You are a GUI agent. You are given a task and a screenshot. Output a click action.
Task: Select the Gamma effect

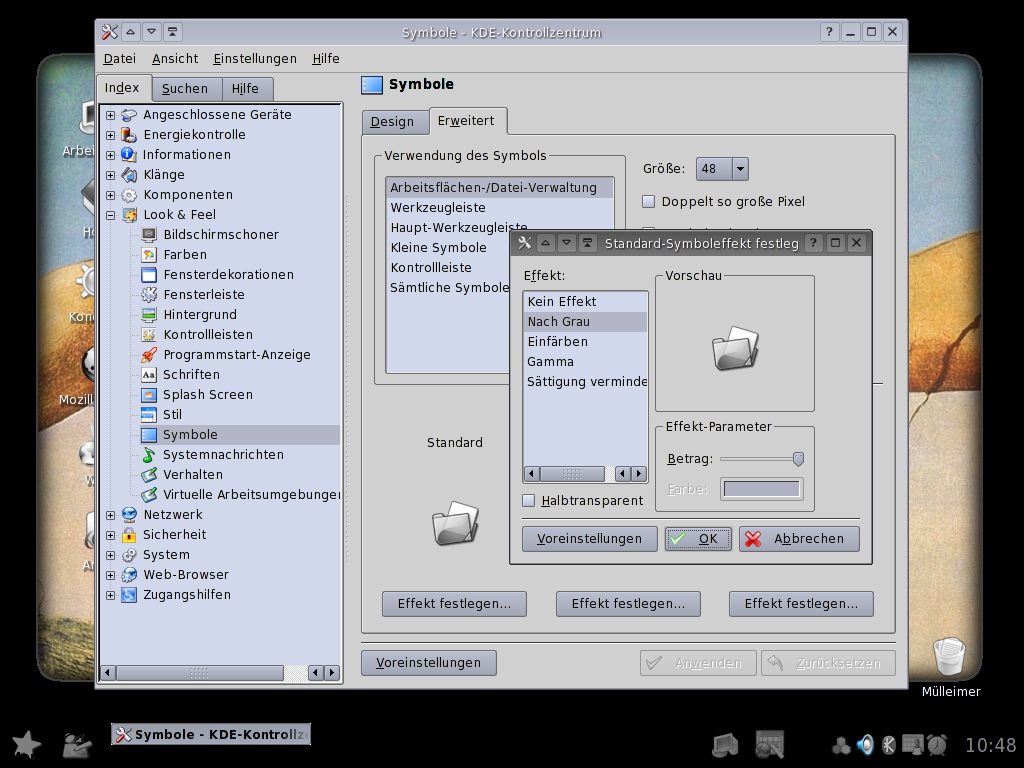584,362
